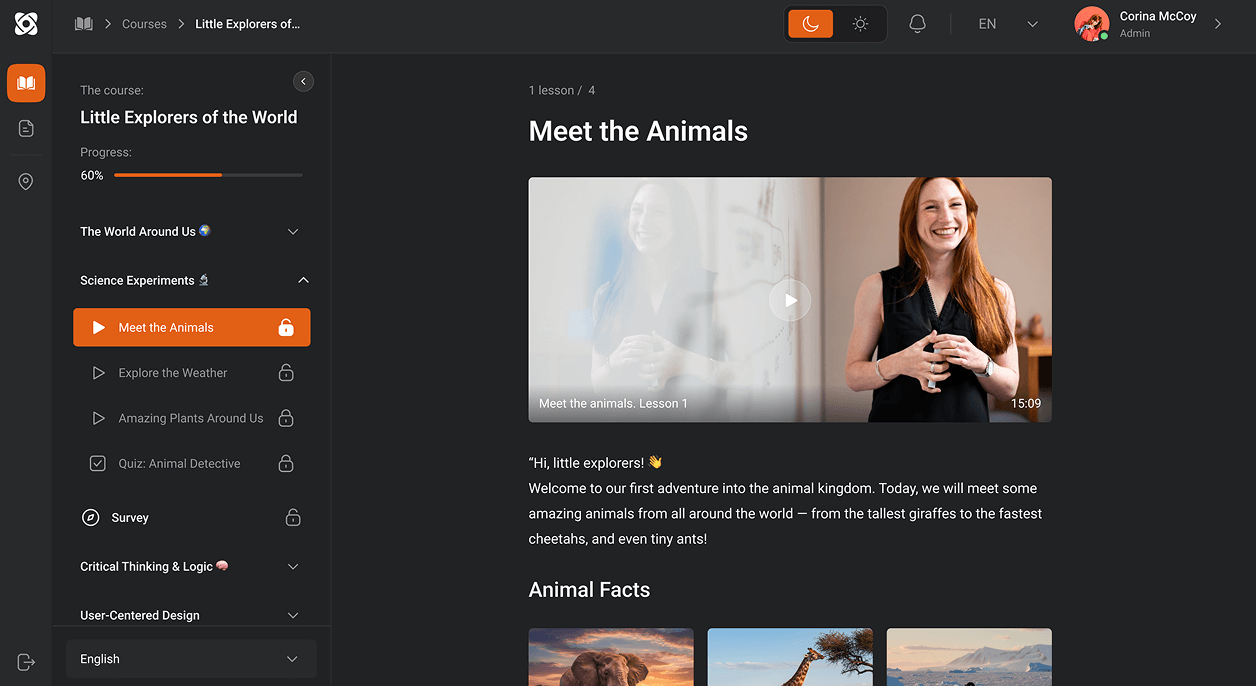Screen dimensions: 1256x686
Task: Click the app logo icon
Action: pyautogui.click(x=26, y=24)
